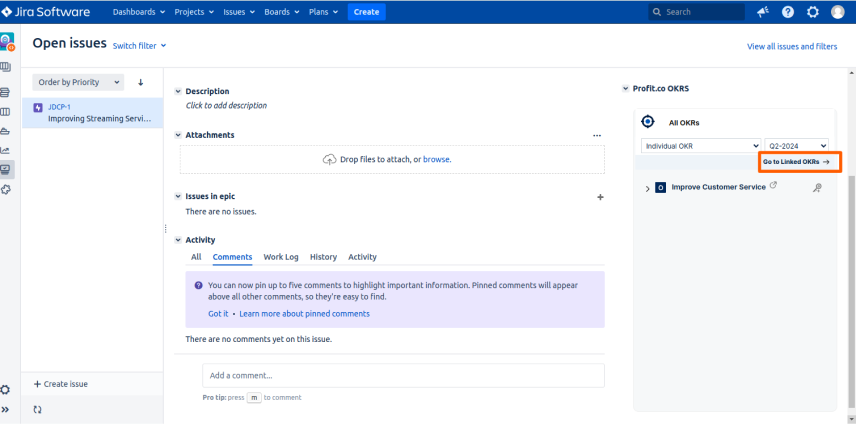This screenshot has width=856, height=424.
Task: Open the Releases ship icon in sidebar
Action: pyautogui.click(x=5, y=131)
